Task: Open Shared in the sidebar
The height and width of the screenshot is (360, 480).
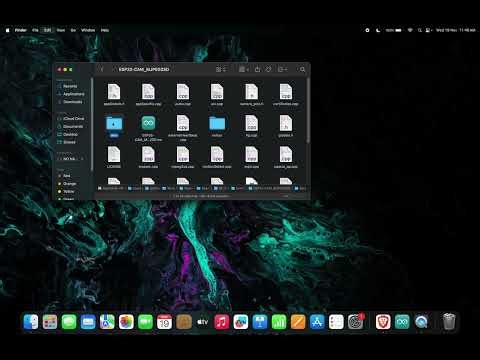Action: point(70,142)
